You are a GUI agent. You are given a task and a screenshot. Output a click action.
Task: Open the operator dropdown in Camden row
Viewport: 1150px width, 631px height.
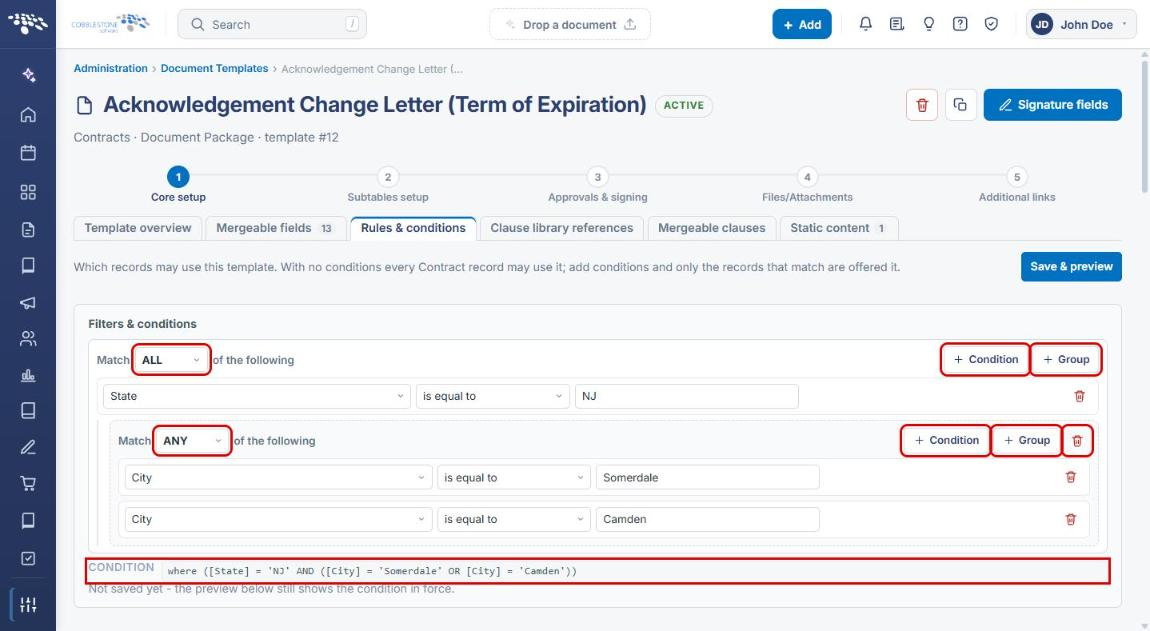tap(514, 519)
